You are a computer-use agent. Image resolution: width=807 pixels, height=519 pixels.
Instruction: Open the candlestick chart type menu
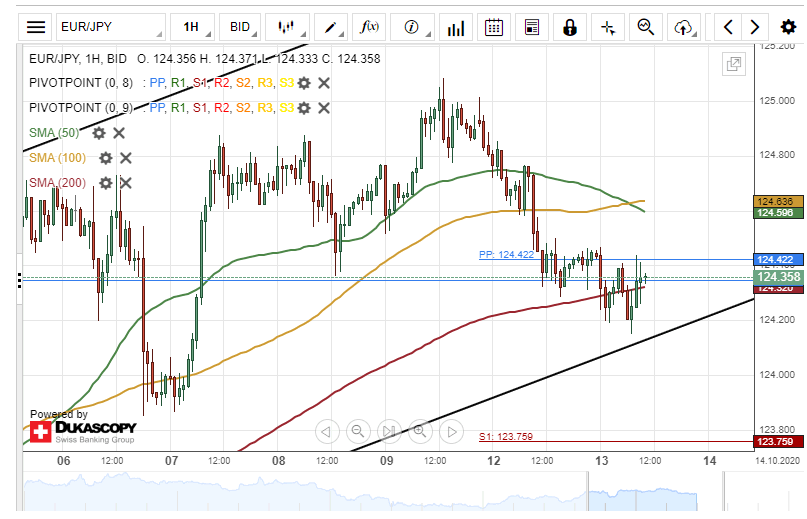(x=288, y=27)
